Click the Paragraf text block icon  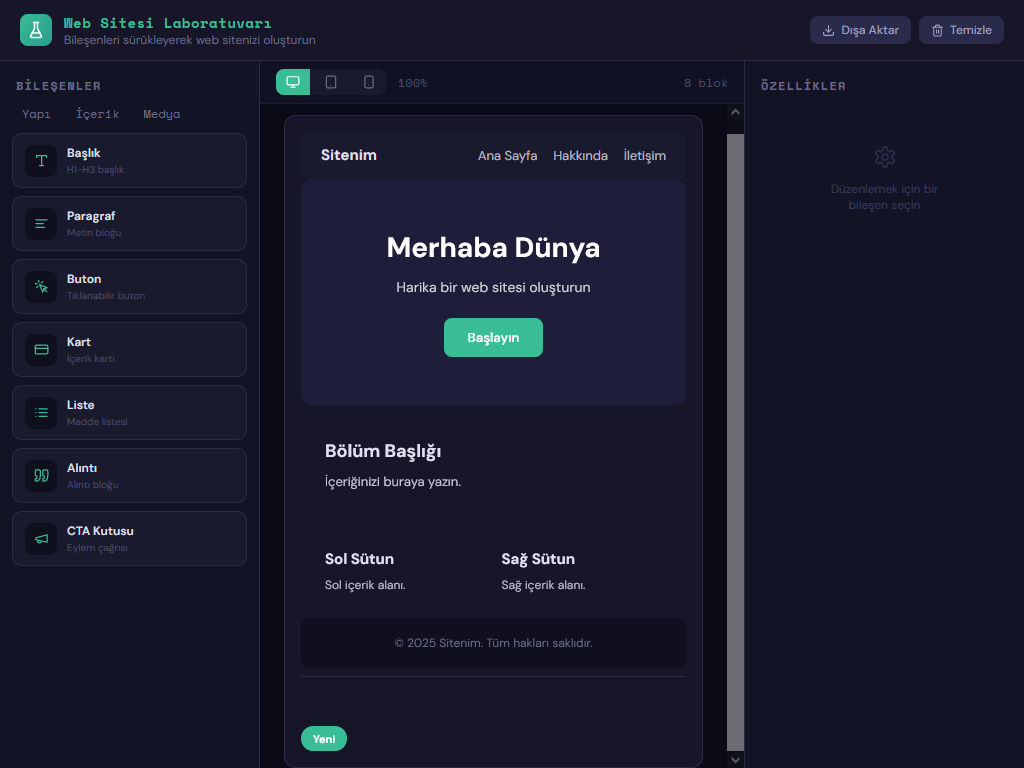(x=41, y=224)
